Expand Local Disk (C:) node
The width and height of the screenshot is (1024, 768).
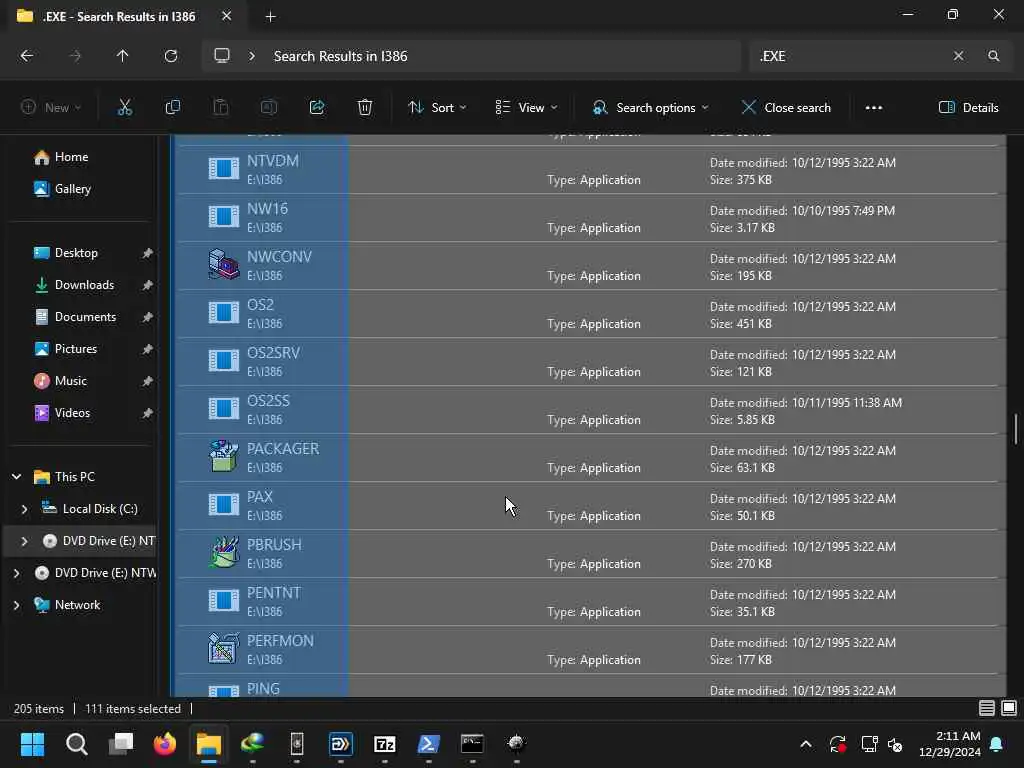pyautogui.click(x=24, y=509)
